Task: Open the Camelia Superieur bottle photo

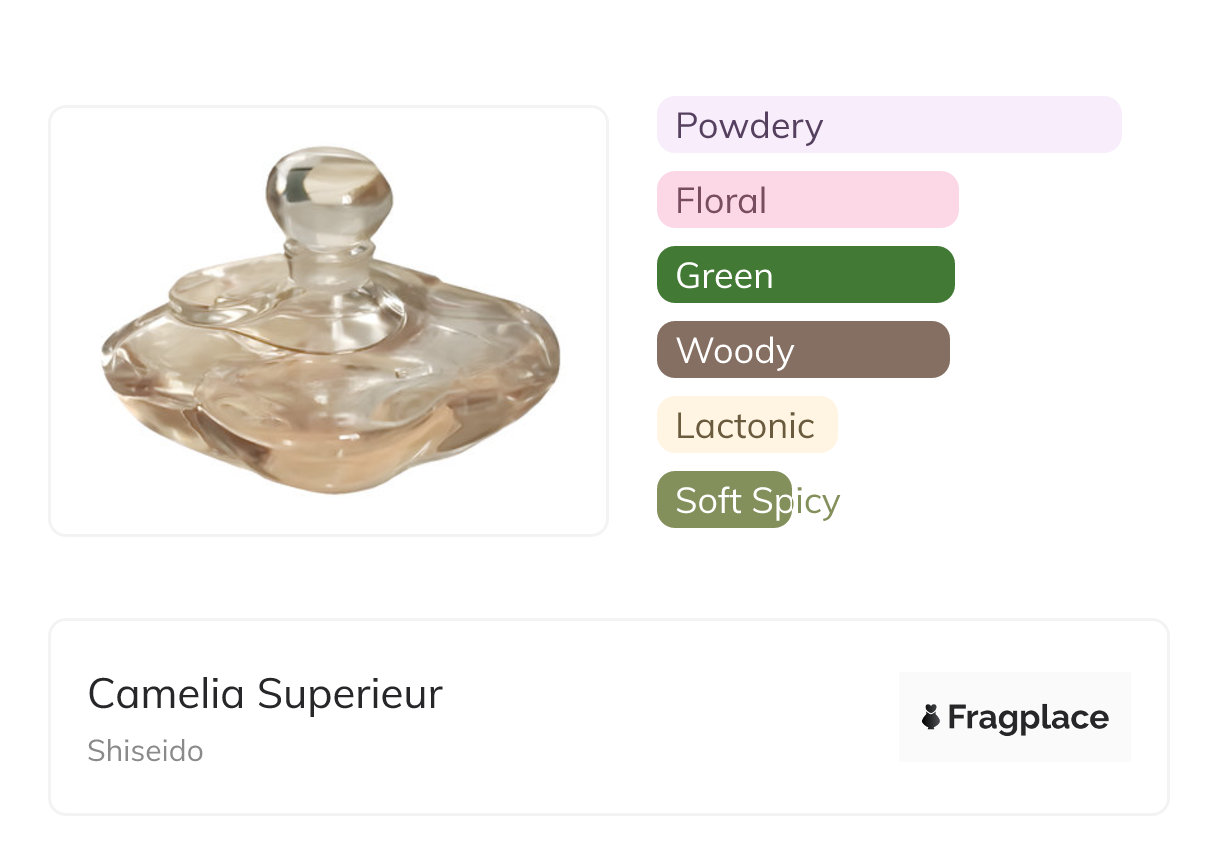Action: coord(328,320)
